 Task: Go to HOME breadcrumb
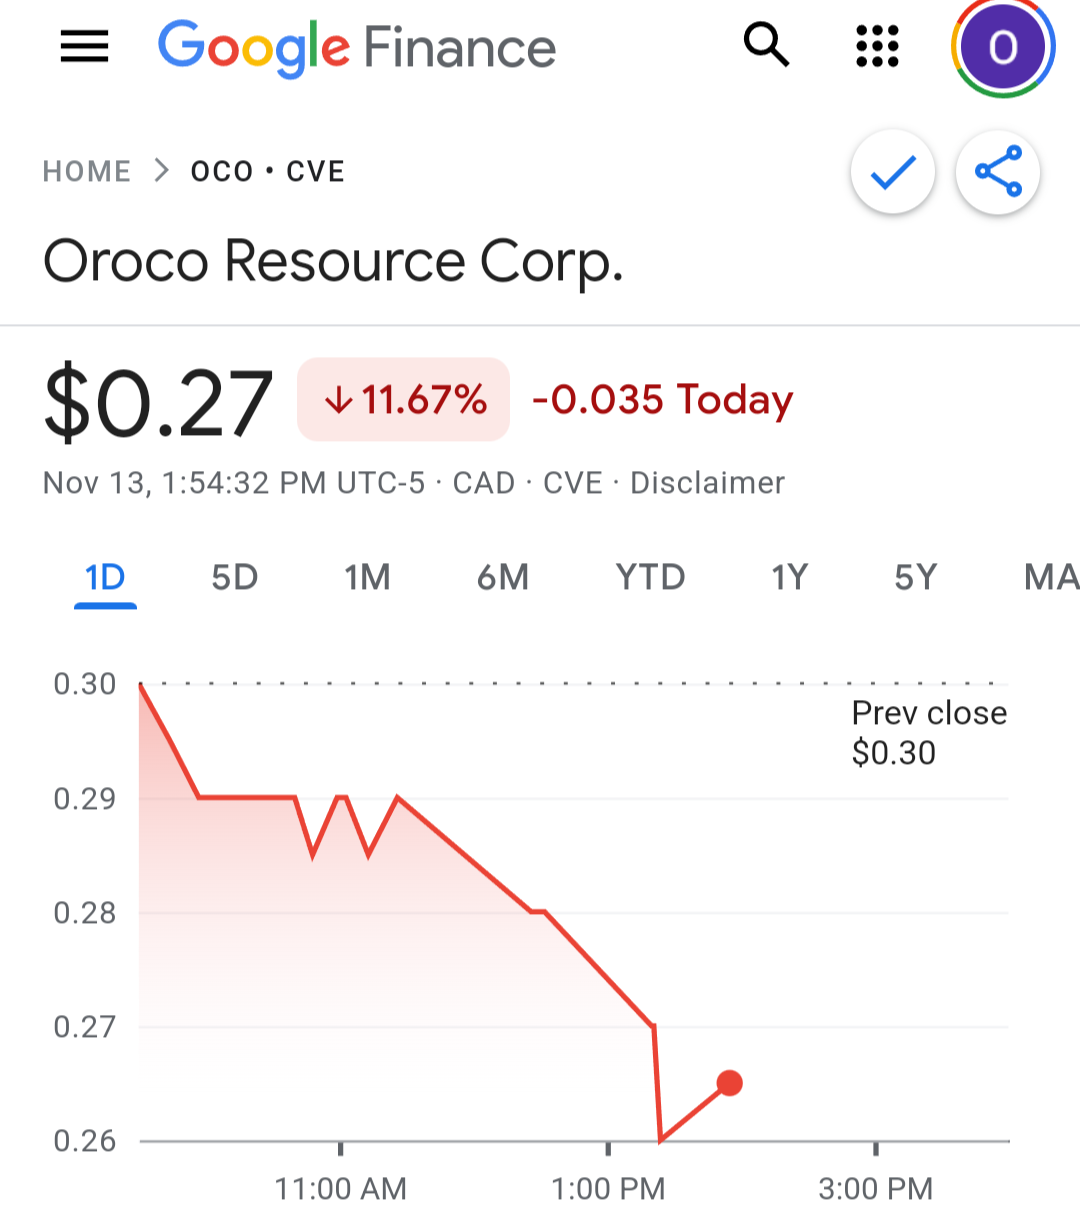click(x=87, y=171)
